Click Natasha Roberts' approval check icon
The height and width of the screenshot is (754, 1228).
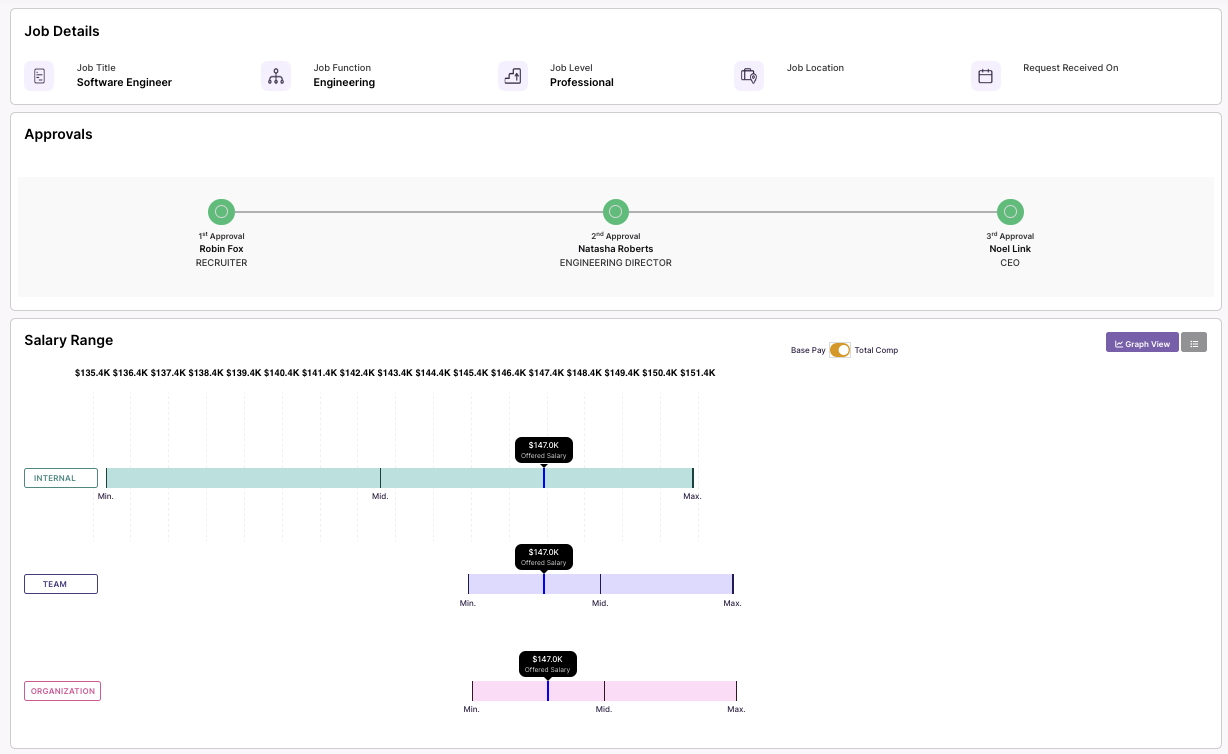[x=615, y=211]
